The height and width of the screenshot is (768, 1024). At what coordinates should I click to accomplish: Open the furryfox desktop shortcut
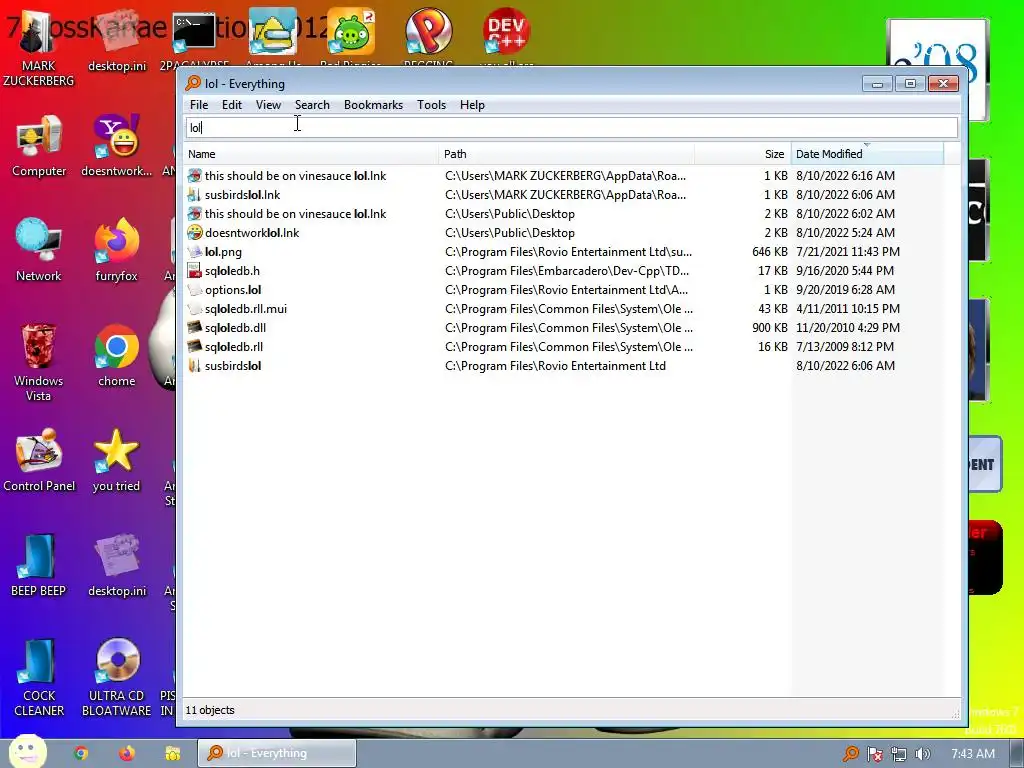[x=116, y=251]
